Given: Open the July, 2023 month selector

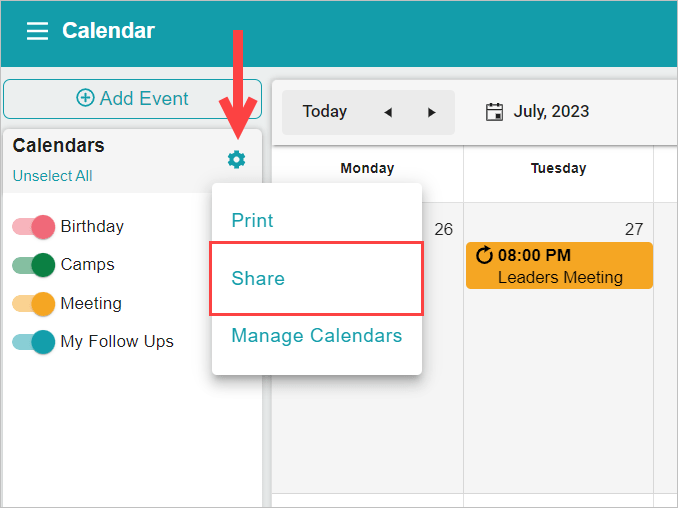Looking at the screenshot, I should 551,112.
